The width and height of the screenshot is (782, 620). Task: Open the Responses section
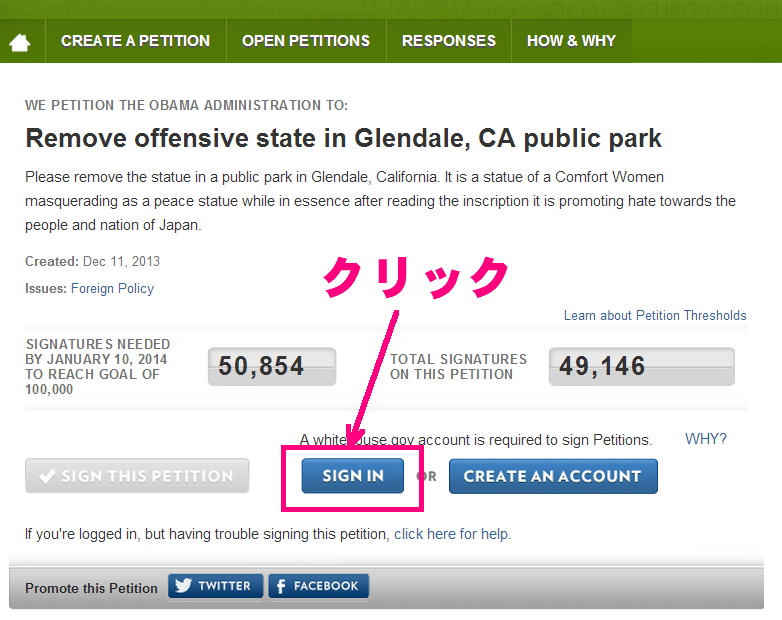point(449,41)
